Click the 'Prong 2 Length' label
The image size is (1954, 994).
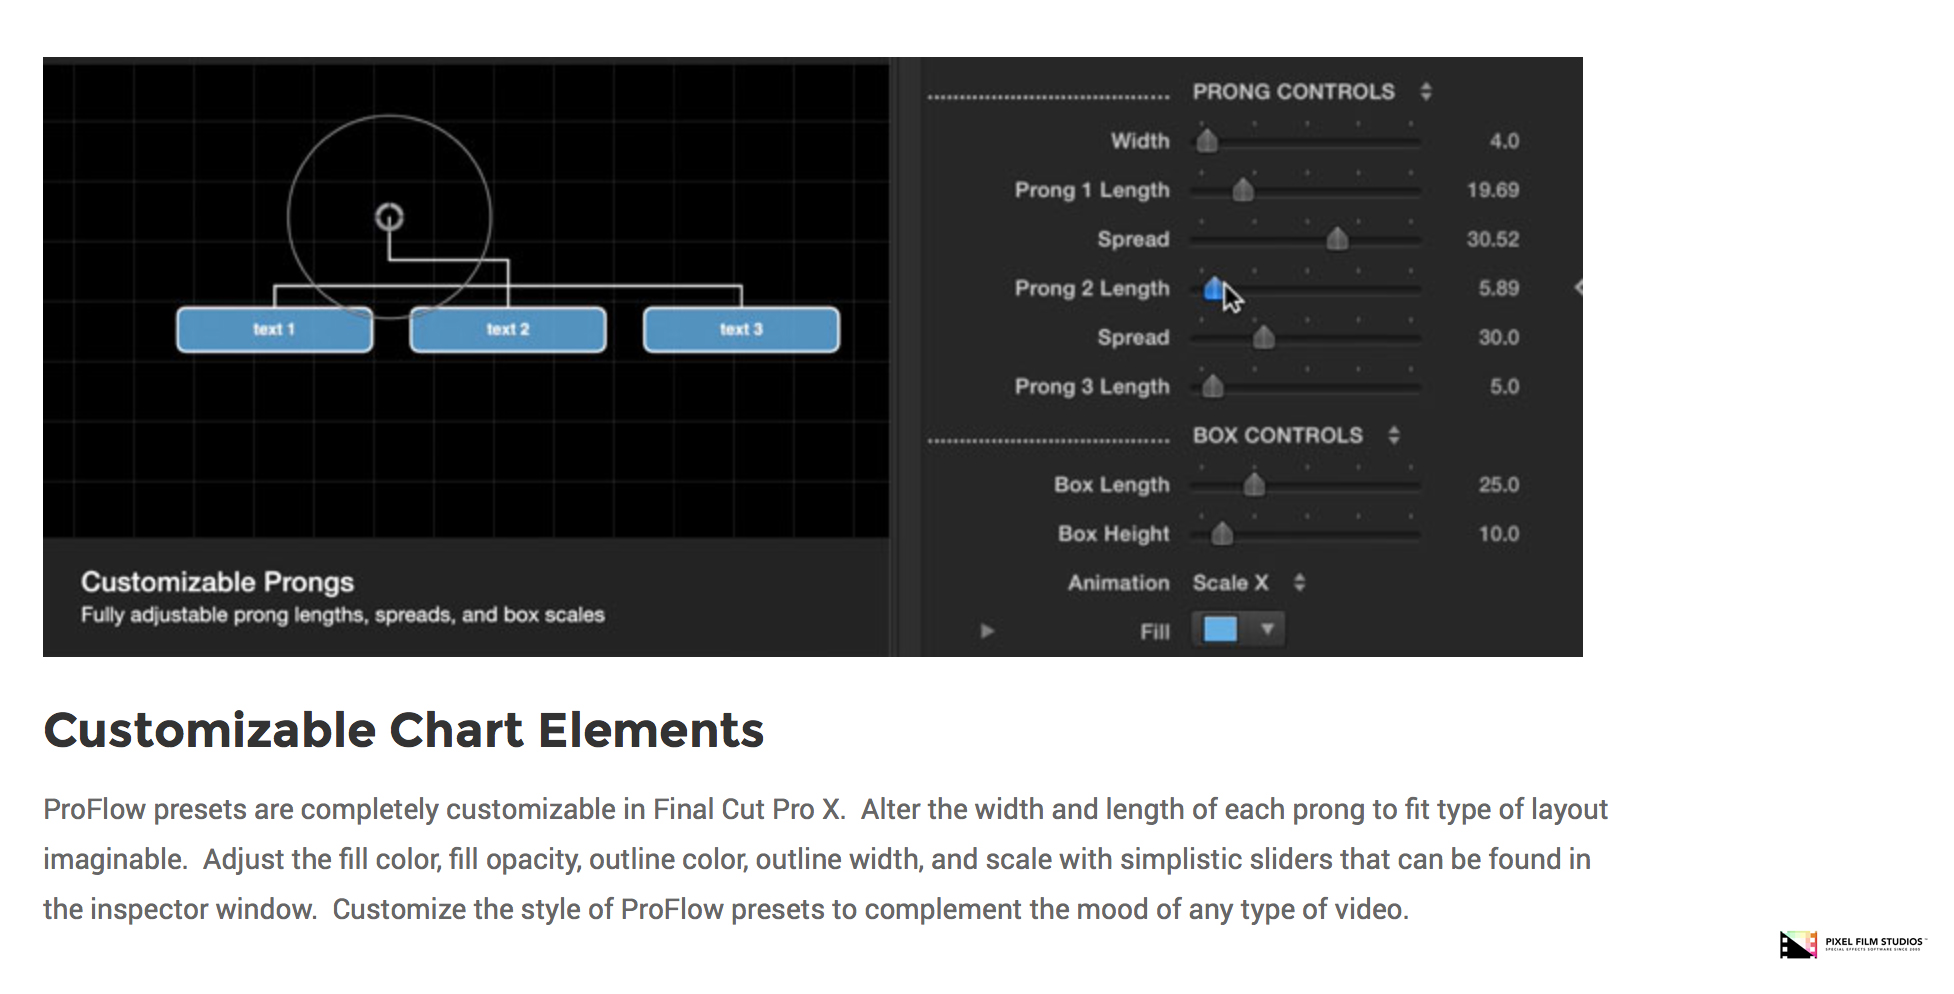click(1092, 288)
